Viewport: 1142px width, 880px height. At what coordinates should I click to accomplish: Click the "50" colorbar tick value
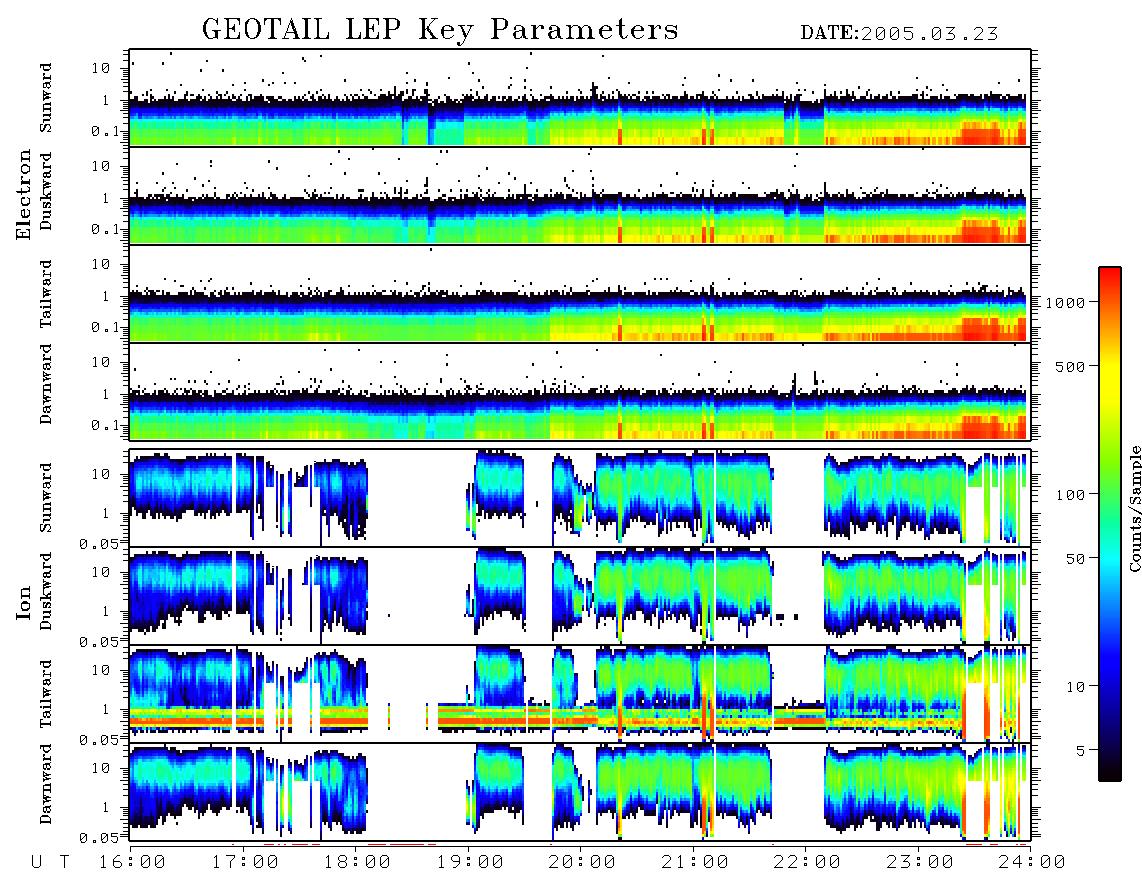pos(1075,559)
